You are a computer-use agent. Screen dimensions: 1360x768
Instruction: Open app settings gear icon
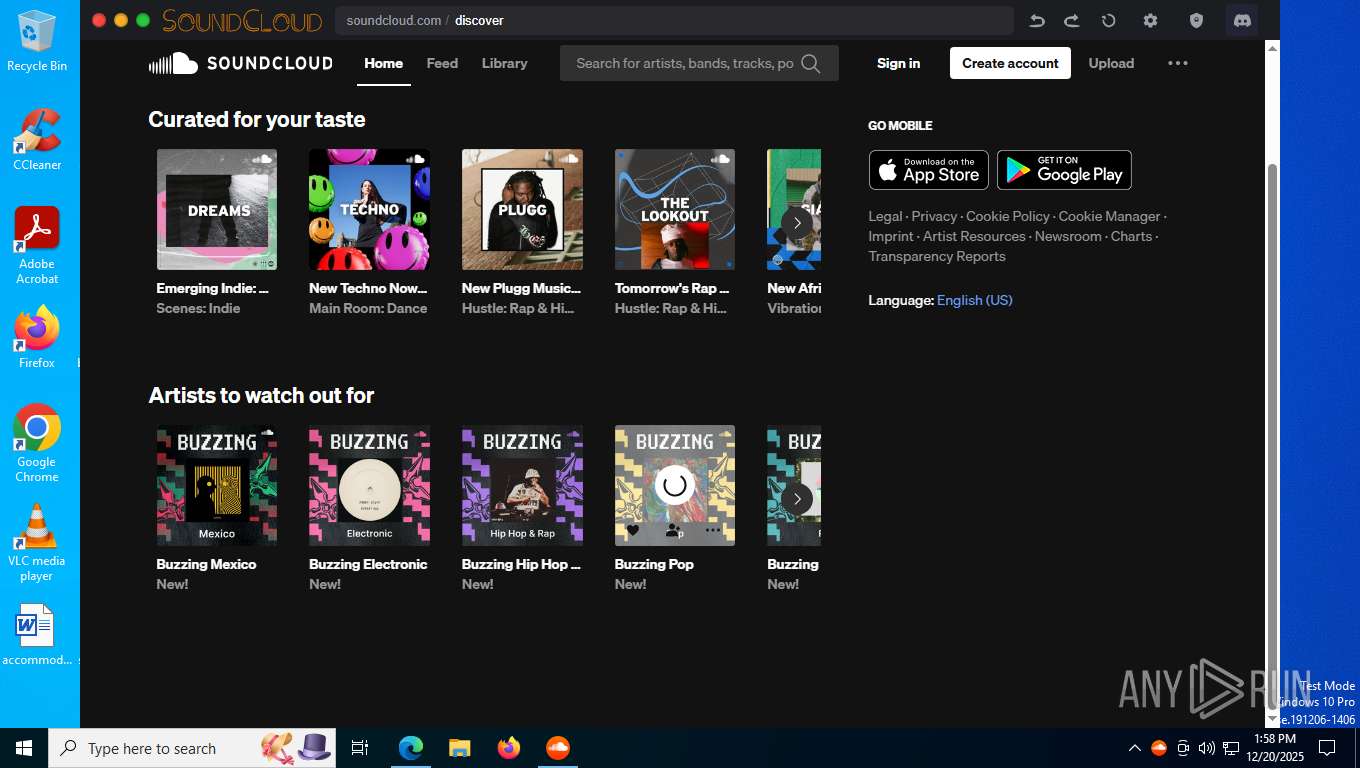tap(1150, 20)
